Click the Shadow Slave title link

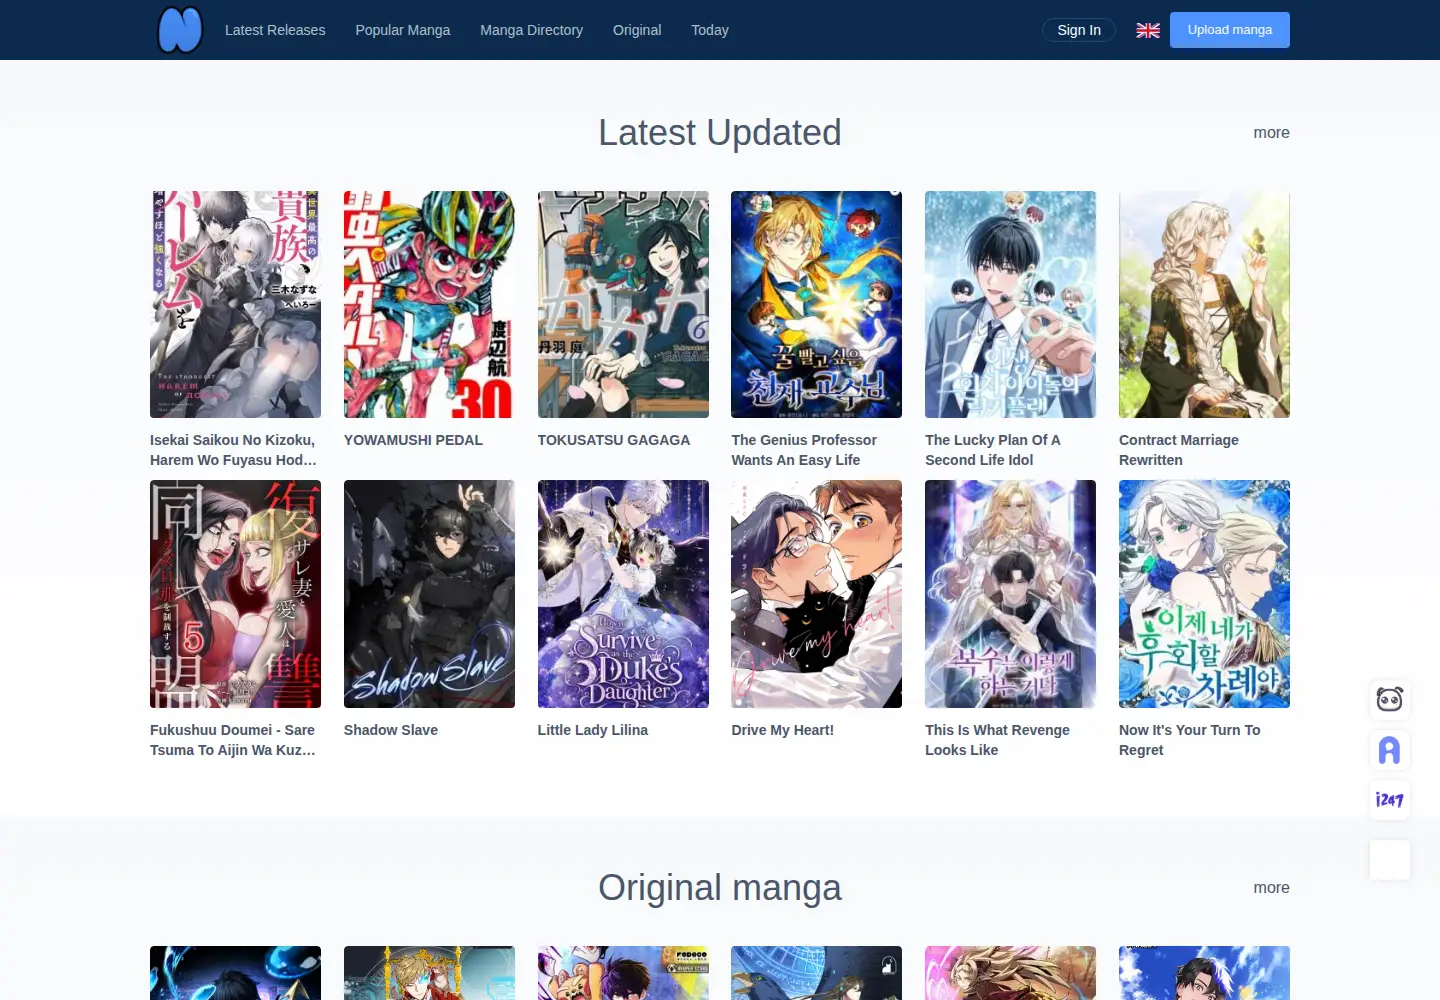(391, 730)
